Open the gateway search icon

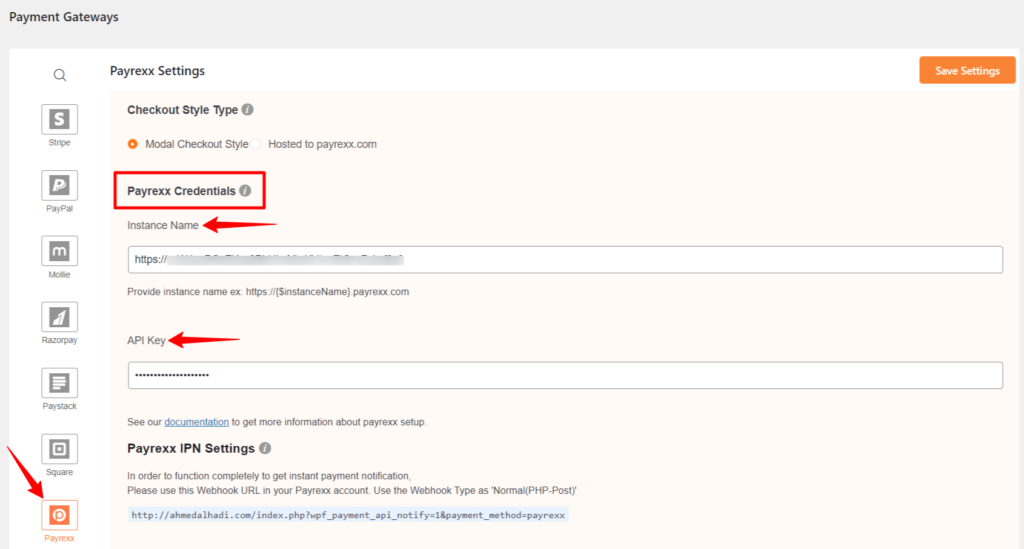[x=59, y=75]
